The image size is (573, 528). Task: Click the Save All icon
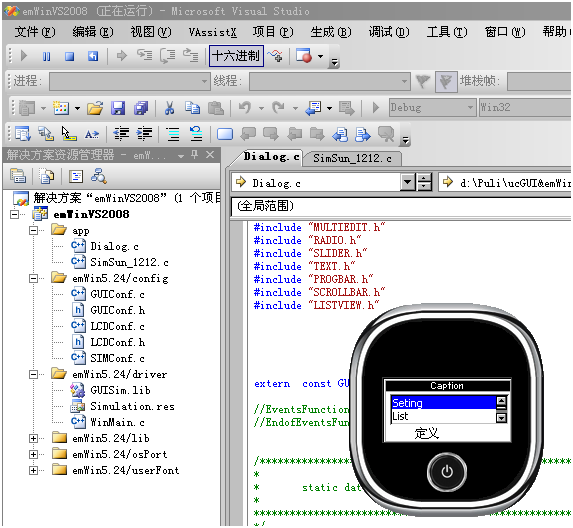click(141, 108)
